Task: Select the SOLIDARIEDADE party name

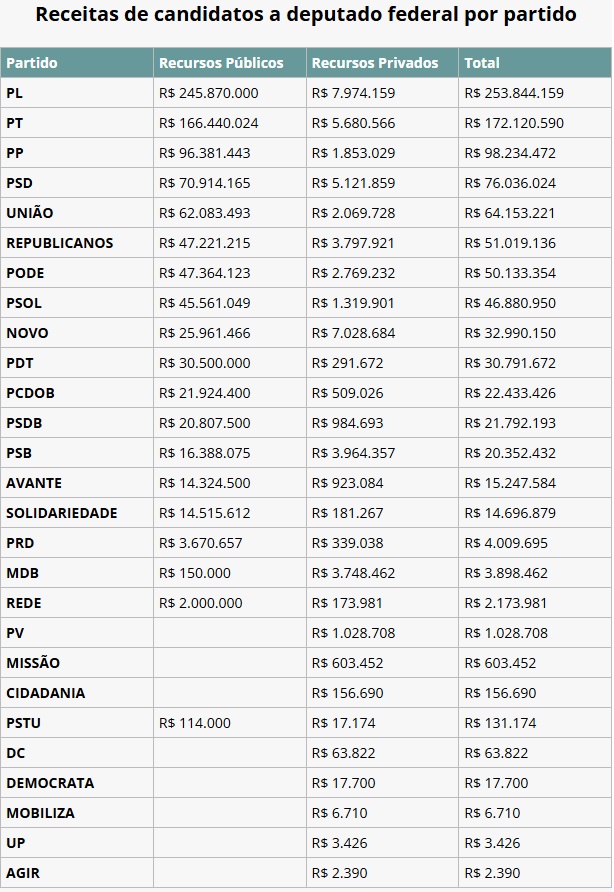Action: coord(61,513)
